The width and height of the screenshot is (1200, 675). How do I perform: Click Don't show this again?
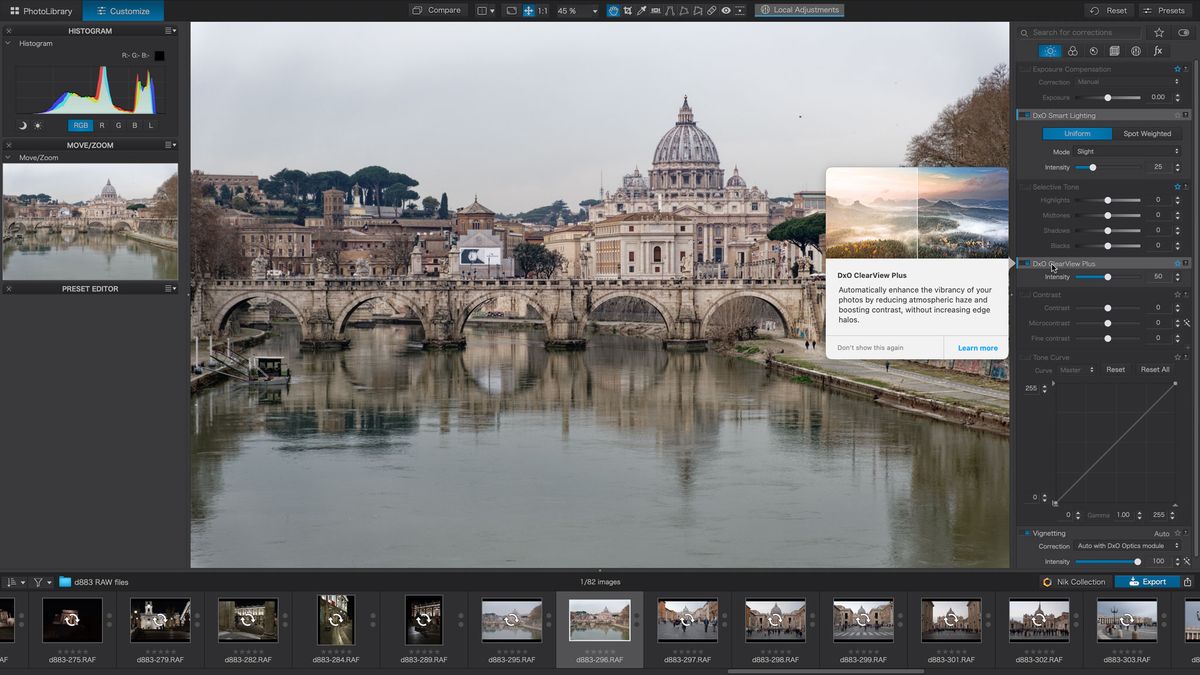[870, 348]
